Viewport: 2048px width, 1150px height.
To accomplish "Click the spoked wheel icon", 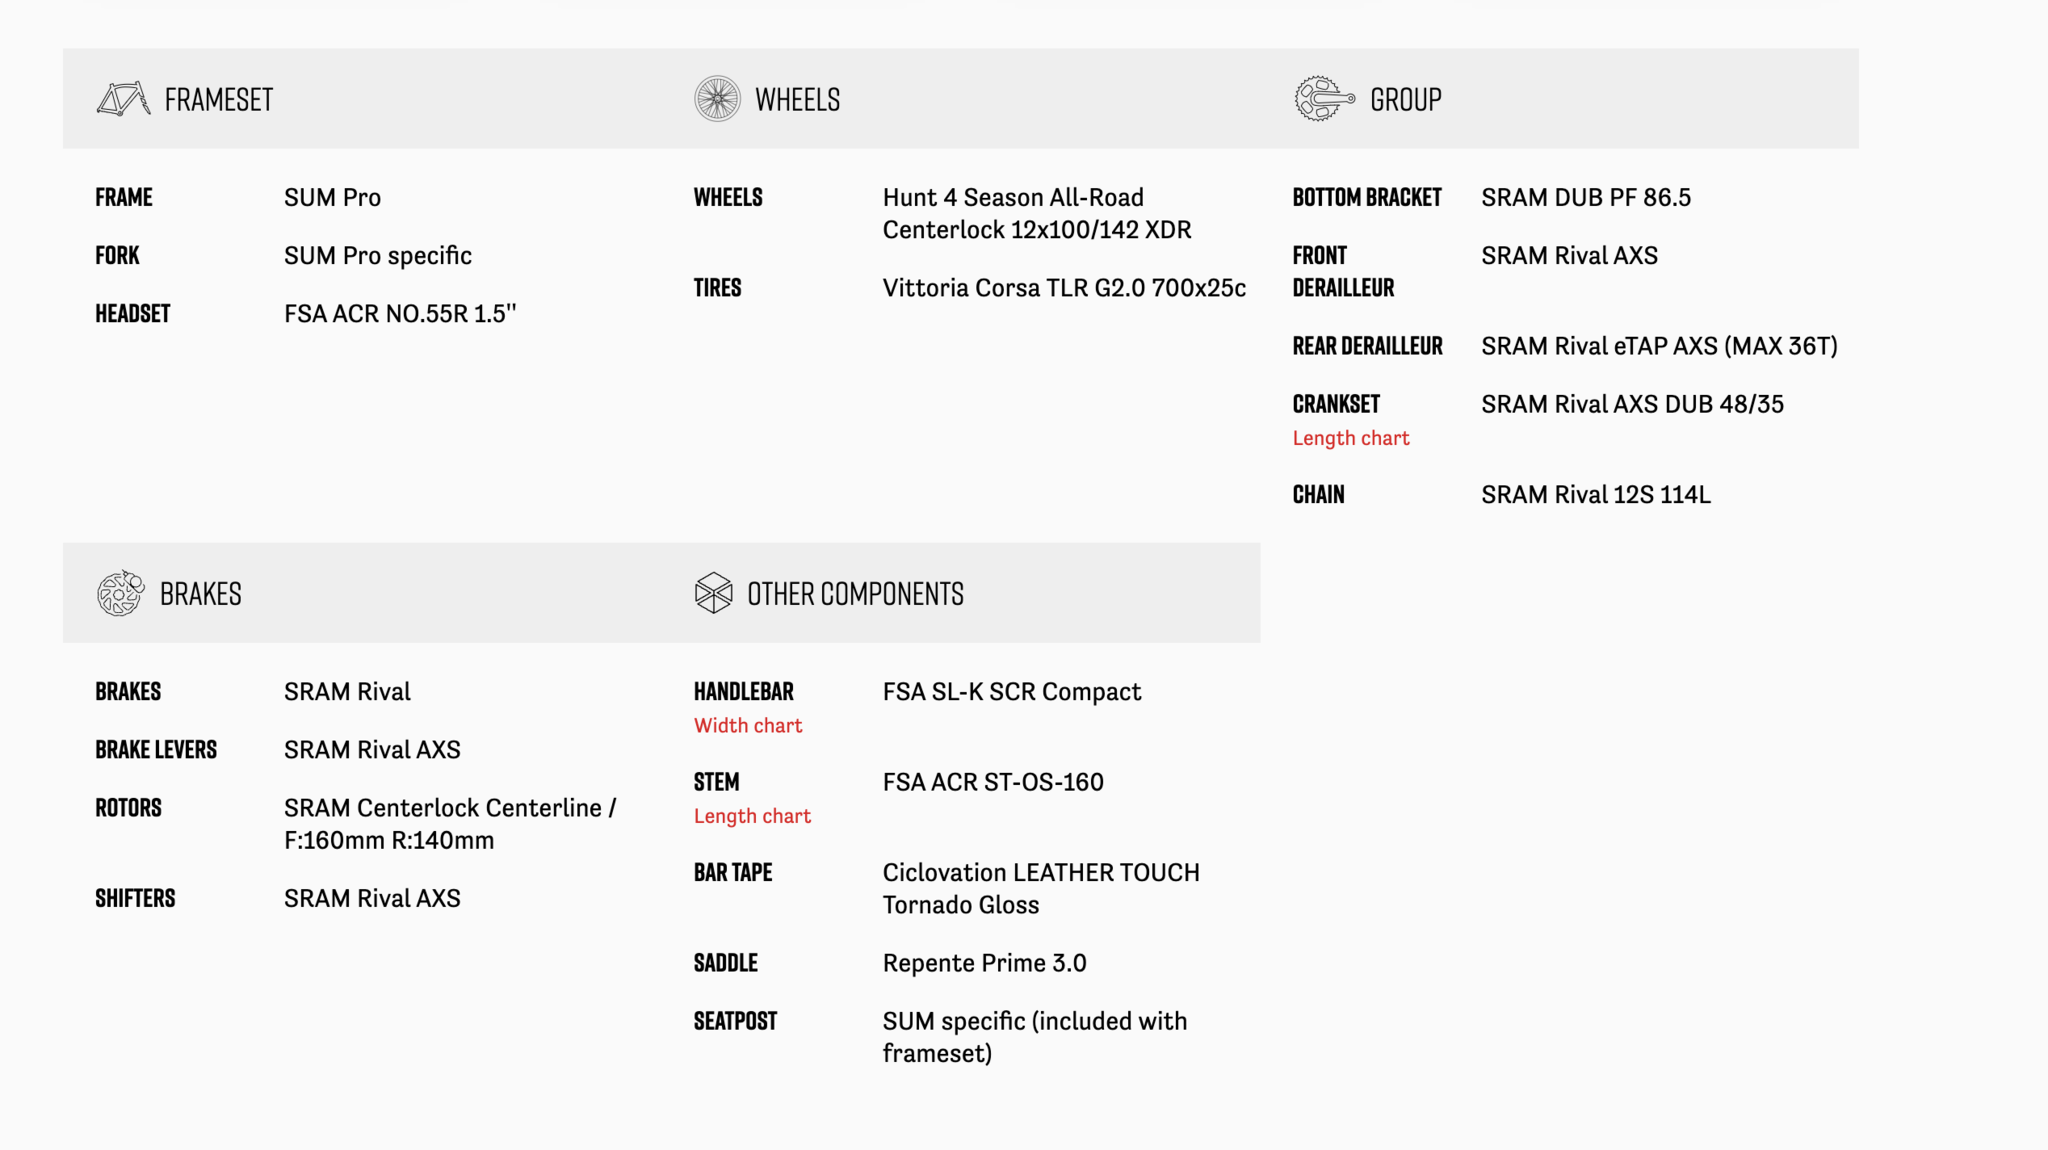I will [x=717, y=99].
